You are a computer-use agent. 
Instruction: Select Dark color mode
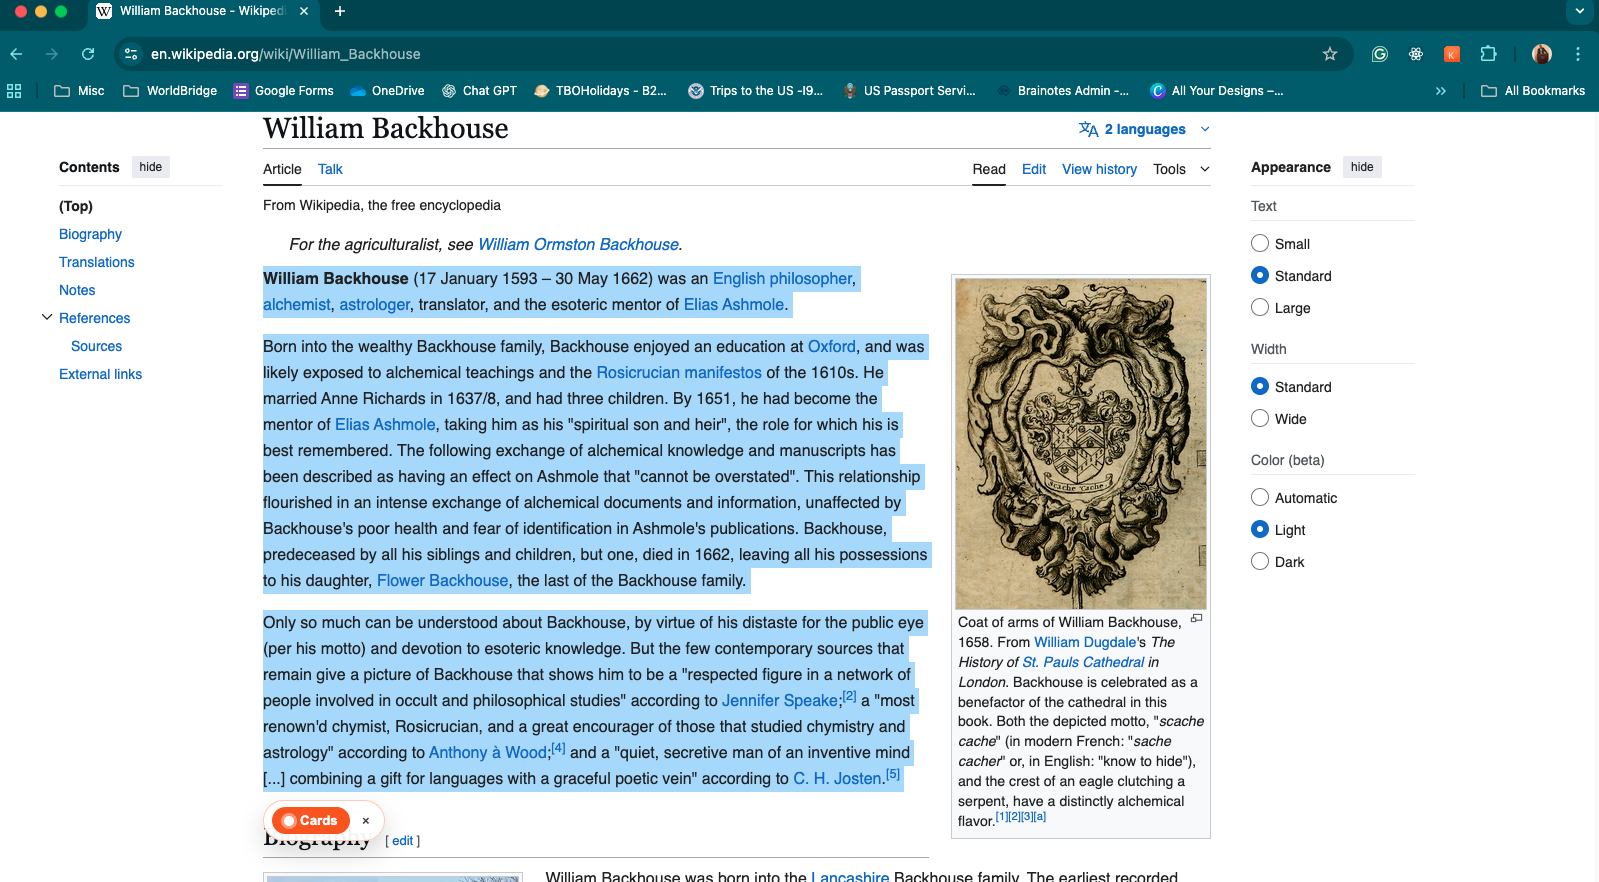tap(1260, 561)
